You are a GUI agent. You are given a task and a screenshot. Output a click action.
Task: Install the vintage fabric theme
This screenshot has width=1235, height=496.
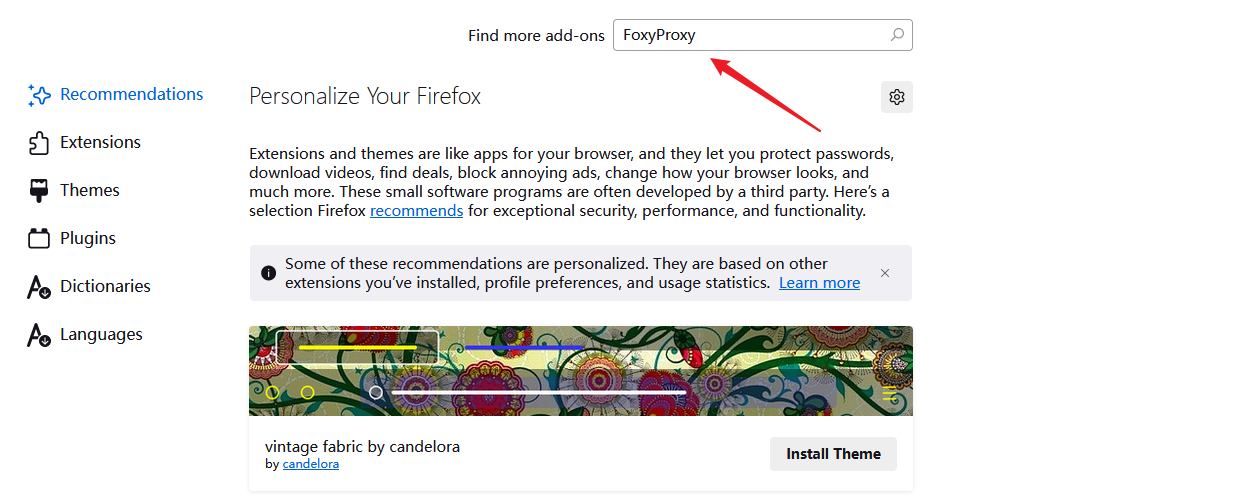pos(833,454)
